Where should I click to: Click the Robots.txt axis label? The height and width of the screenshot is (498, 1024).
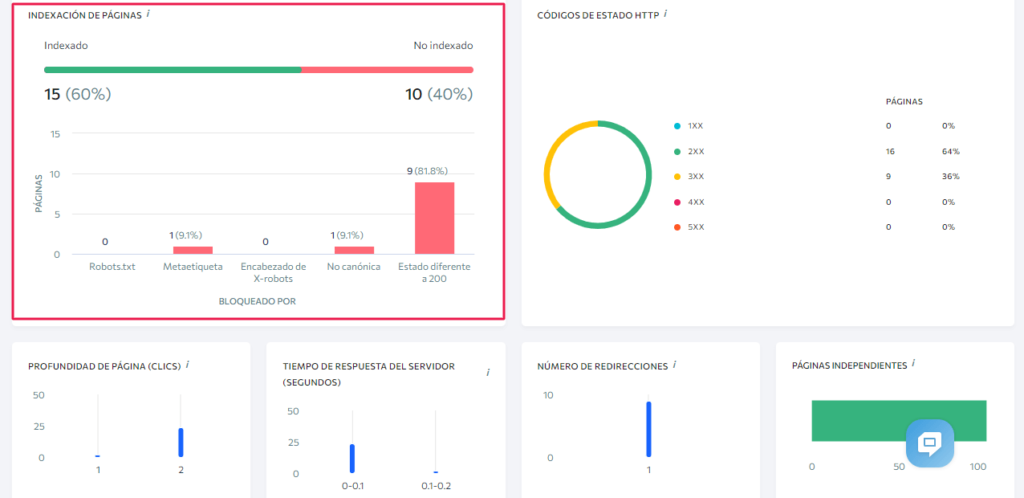[112, 267]
